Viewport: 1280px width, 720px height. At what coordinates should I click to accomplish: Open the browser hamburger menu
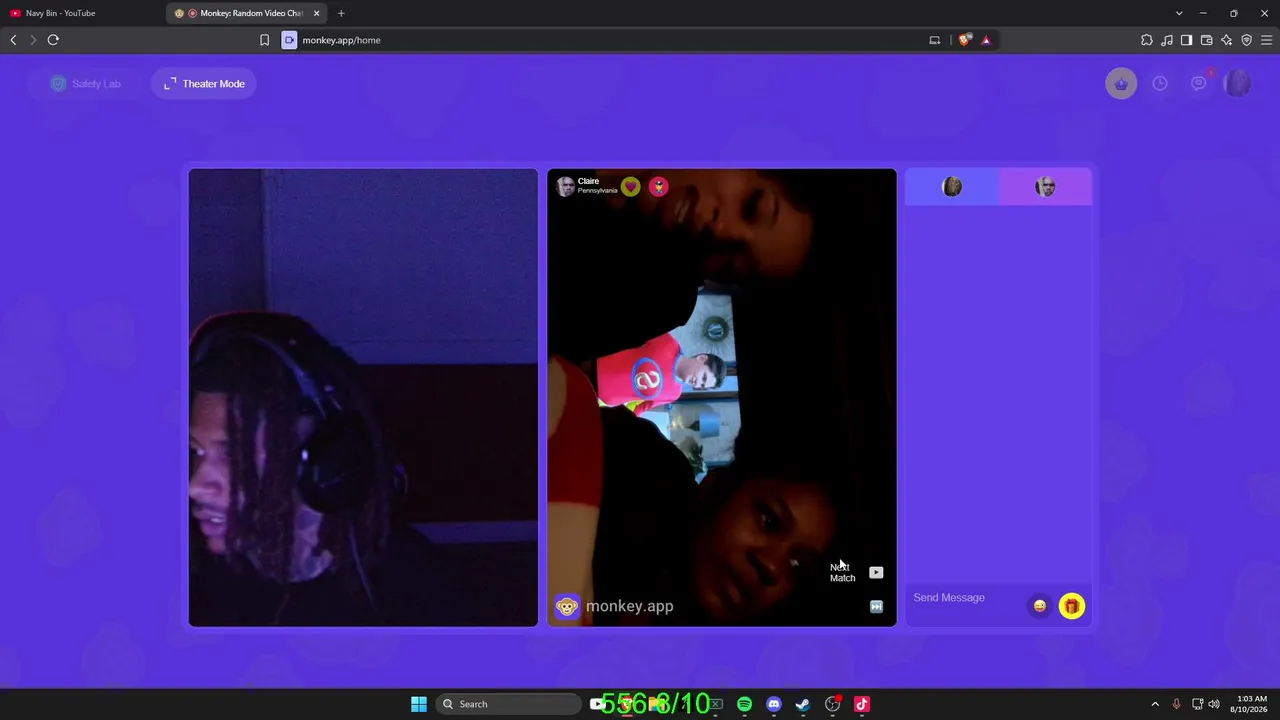pyautogui.click(x=1266, y=40)
